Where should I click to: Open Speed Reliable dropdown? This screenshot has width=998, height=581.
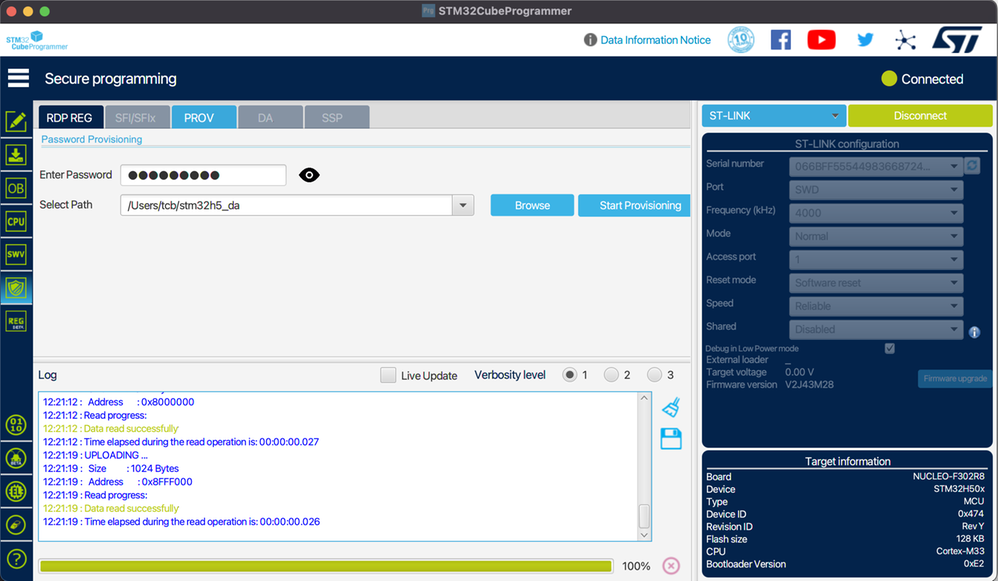[876, 306]
